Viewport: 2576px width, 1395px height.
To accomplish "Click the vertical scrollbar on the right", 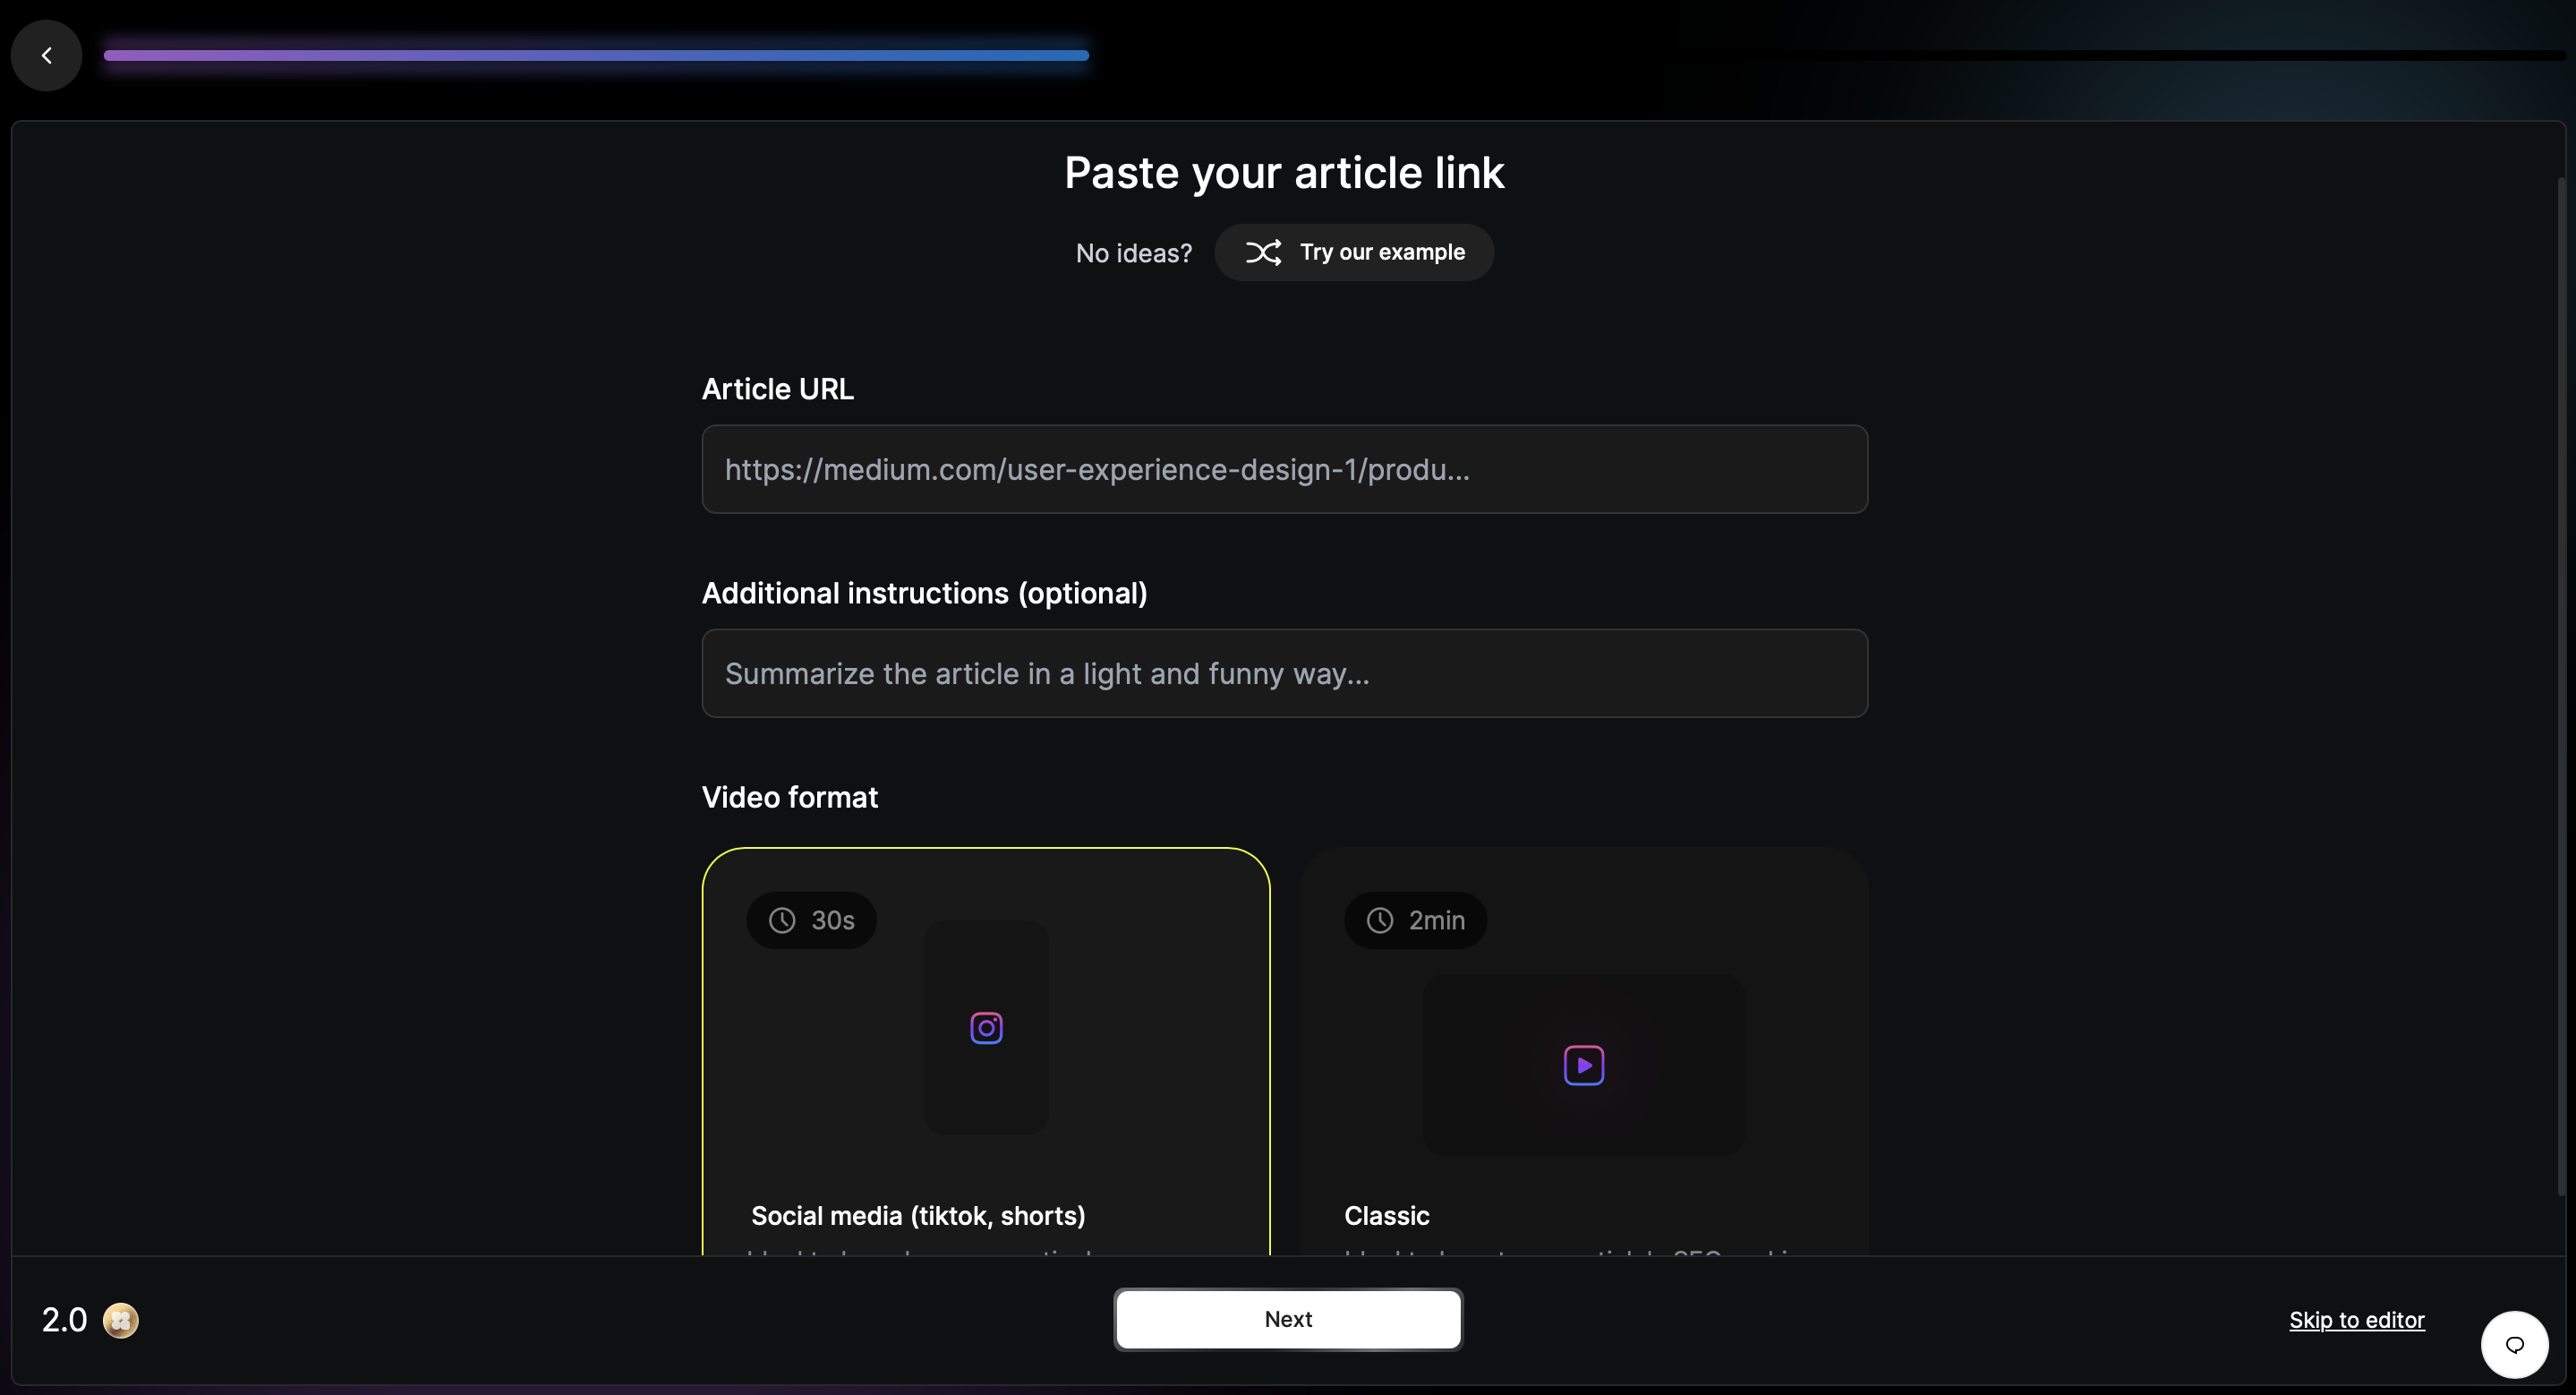I will (2561, 686).
